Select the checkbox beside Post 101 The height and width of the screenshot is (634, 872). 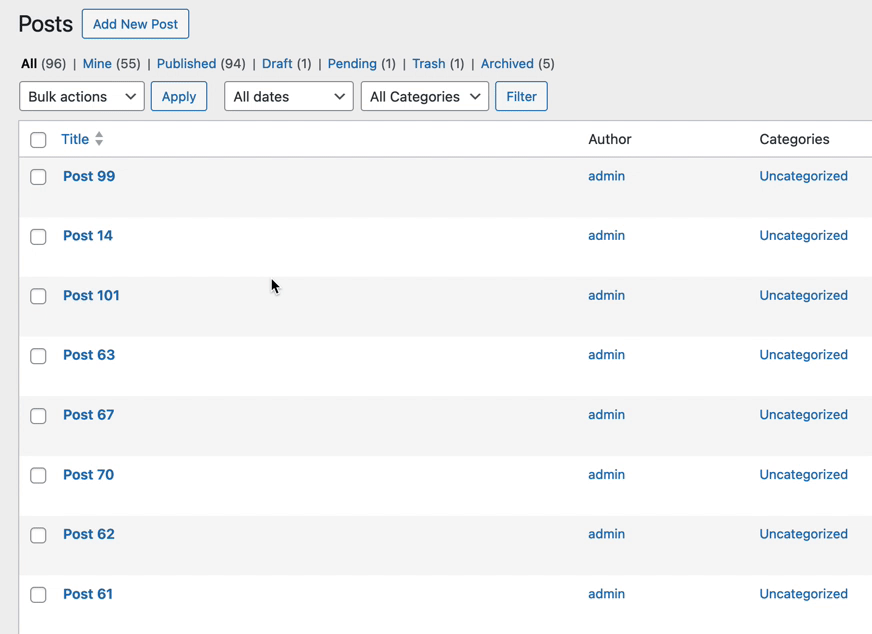(38, 296)
